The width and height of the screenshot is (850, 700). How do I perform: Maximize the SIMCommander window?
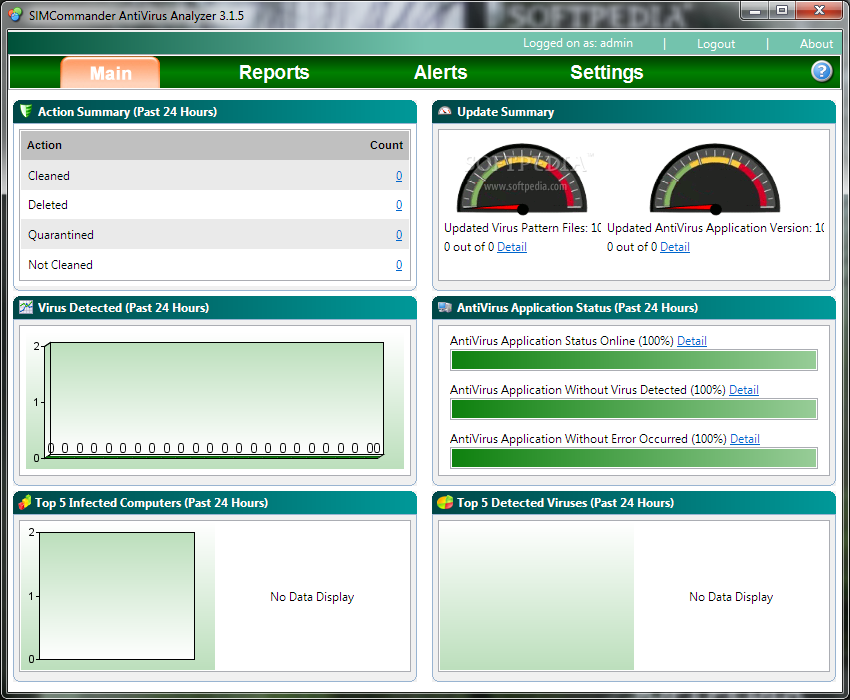pyautogui.click(x=782, y=10)
